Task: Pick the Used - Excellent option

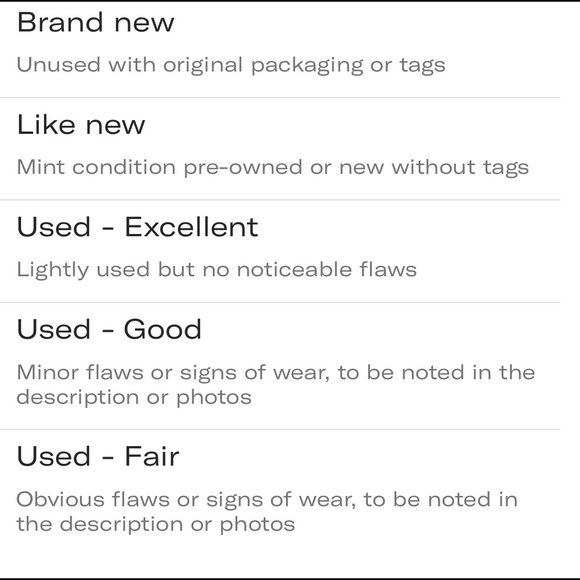Action: (x=280, y=251)
